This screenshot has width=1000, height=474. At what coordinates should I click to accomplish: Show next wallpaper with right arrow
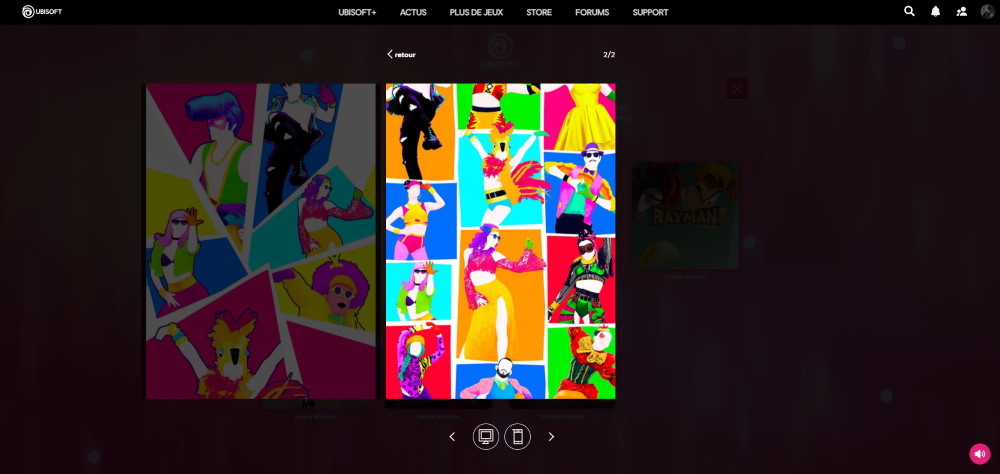click(x=552, y=436)
